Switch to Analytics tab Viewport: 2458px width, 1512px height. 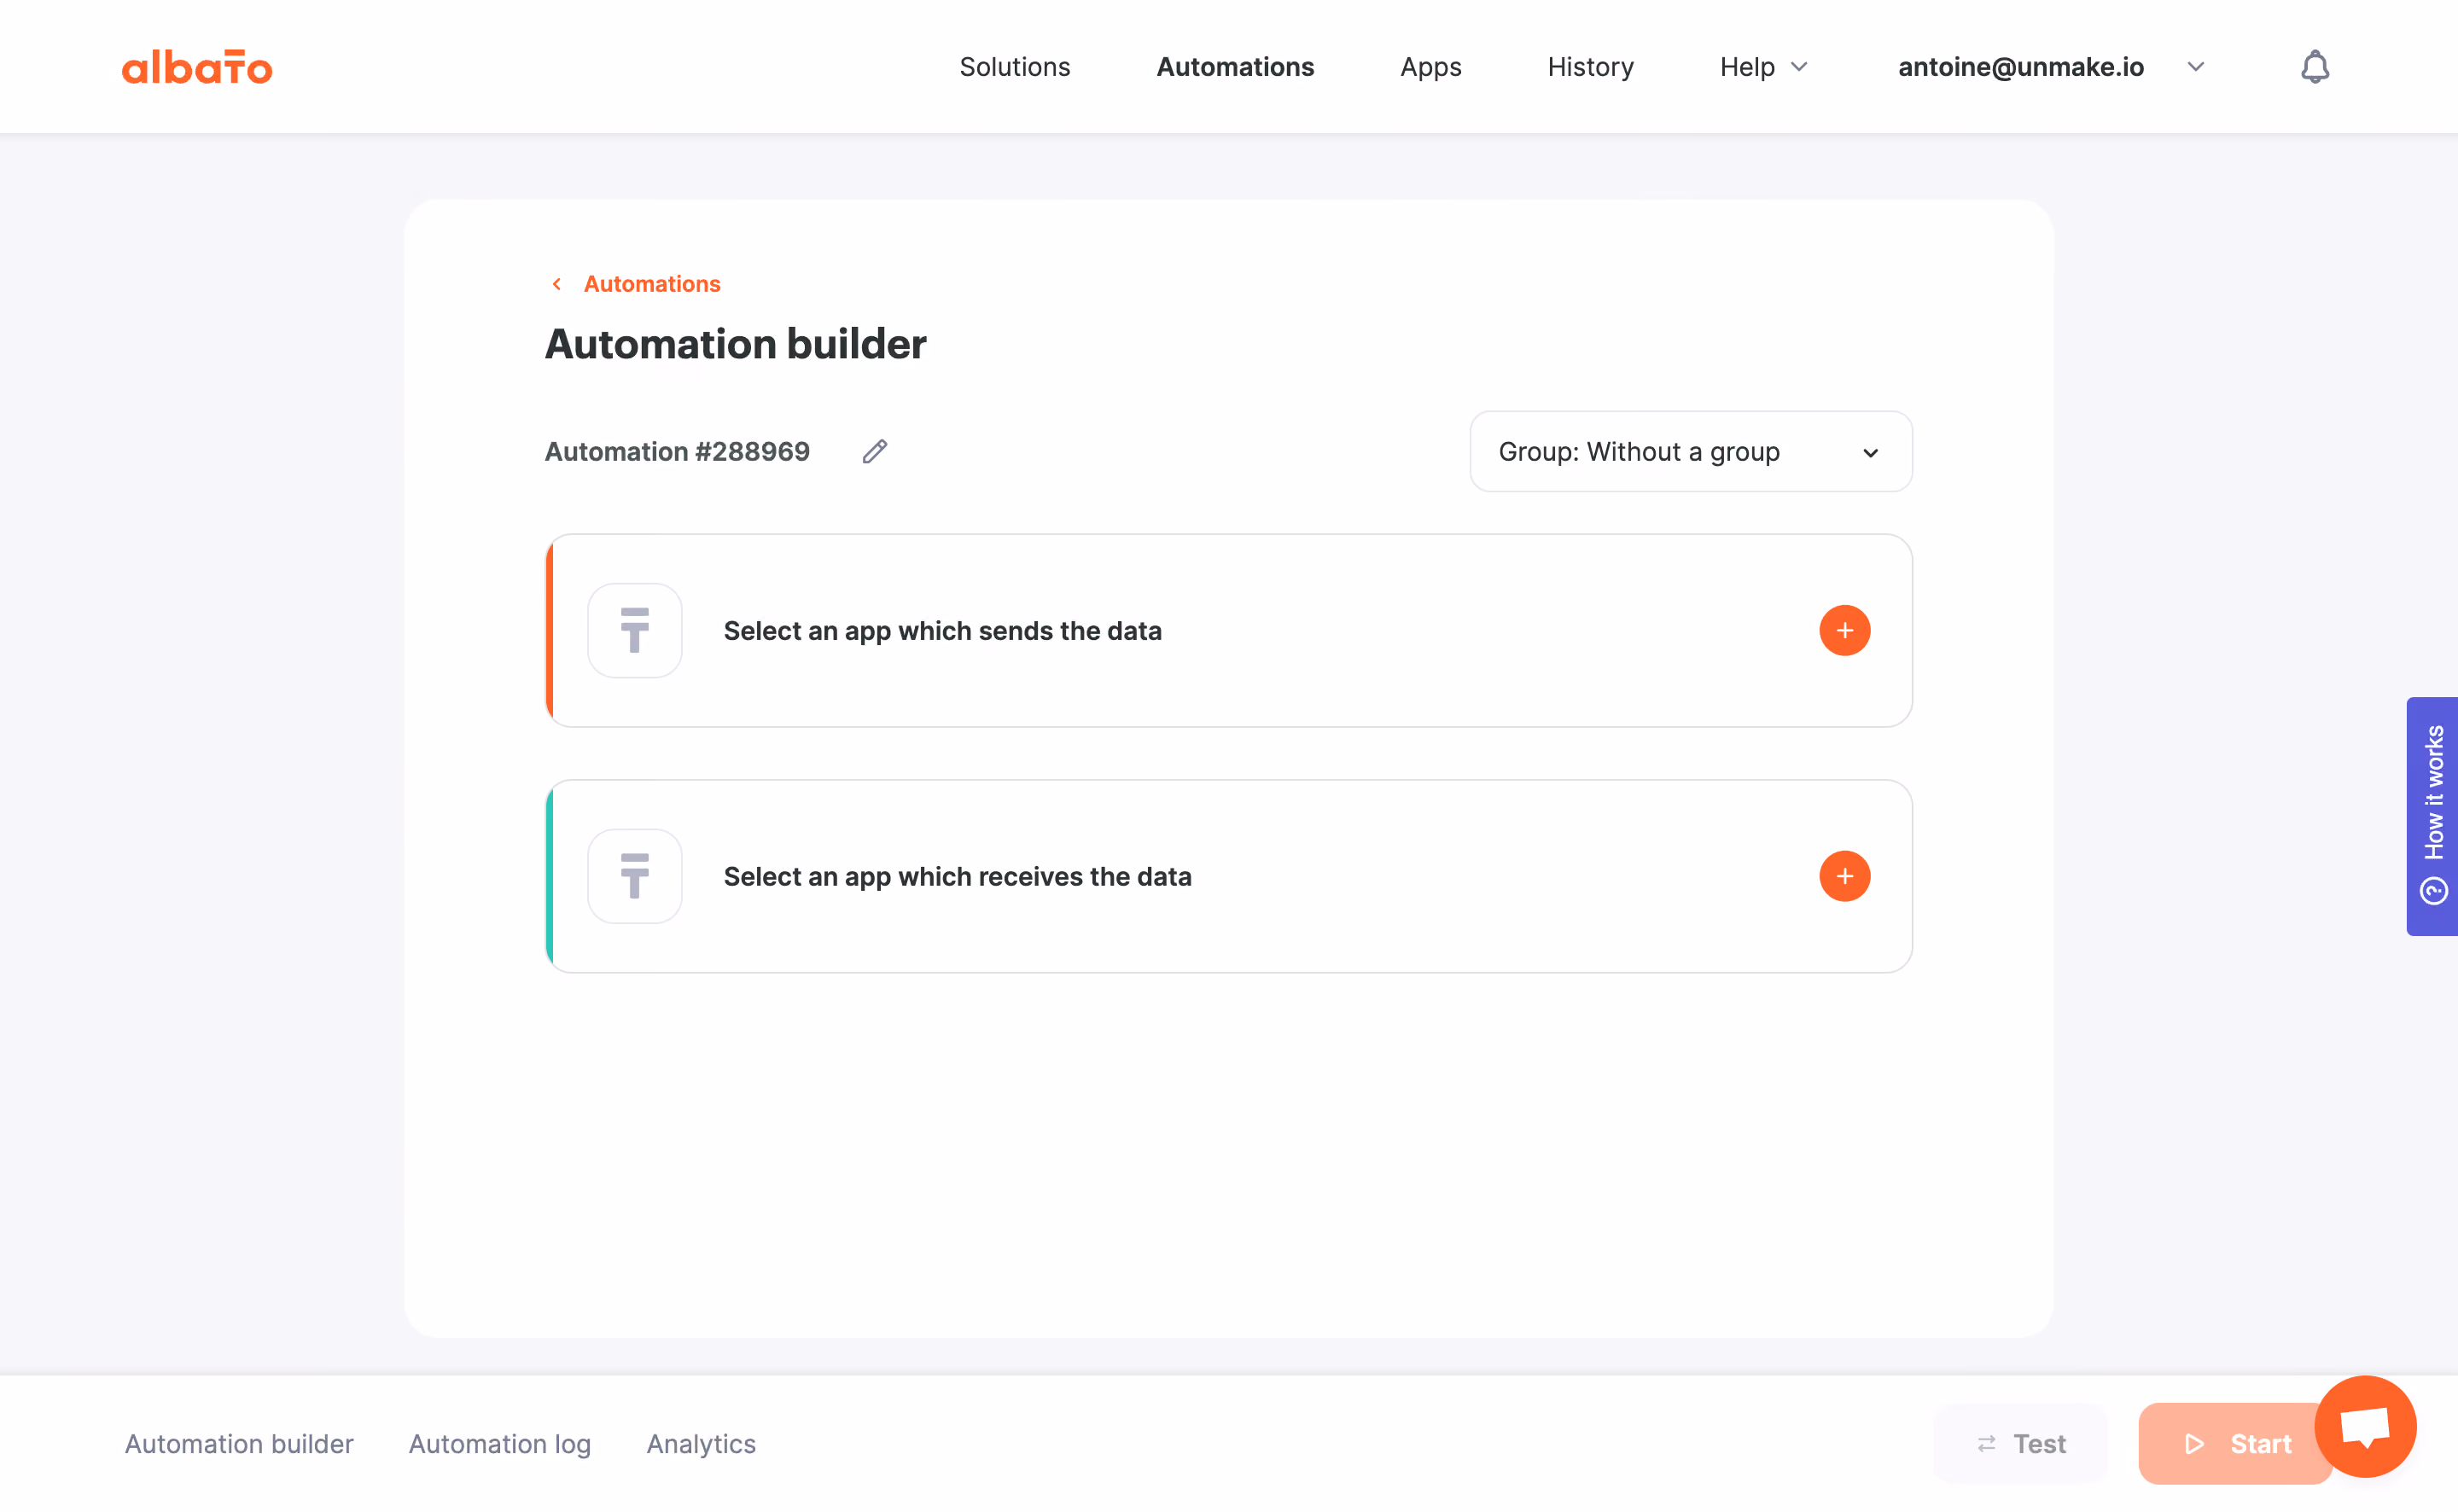701,1444
